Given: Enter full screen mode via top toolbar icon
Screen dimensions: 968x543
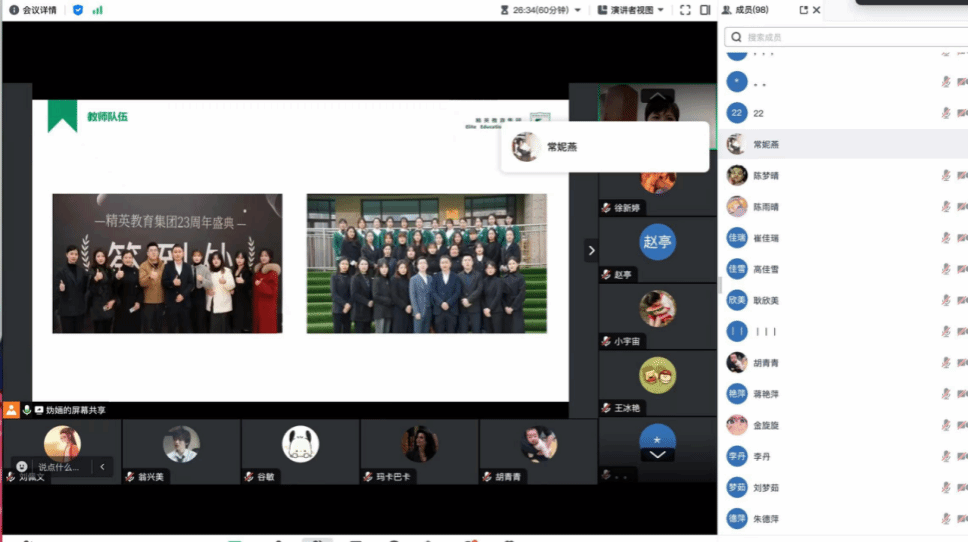Looking at the screenshot, I should [685, 10].
